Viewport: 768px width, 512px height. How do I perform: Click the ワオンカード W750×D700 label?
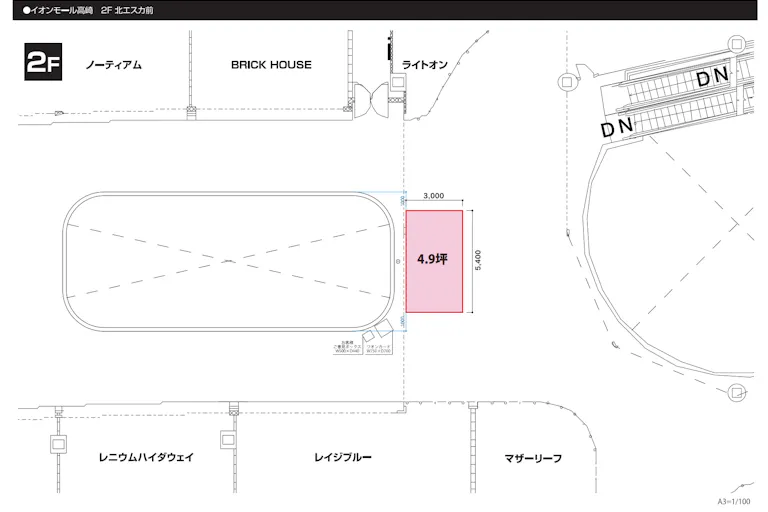point(379,349)
